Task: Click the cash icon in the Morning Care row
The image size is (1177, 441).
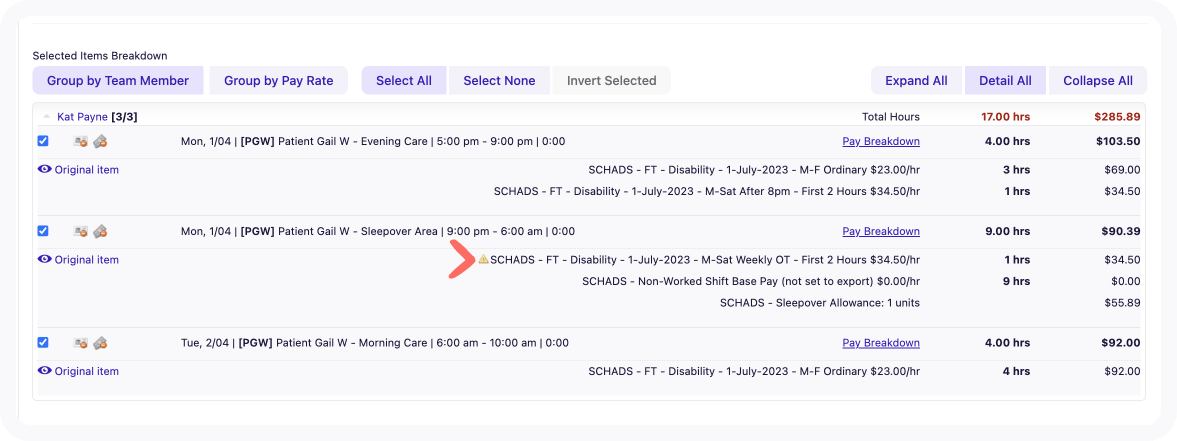Action: pos(100,343)
